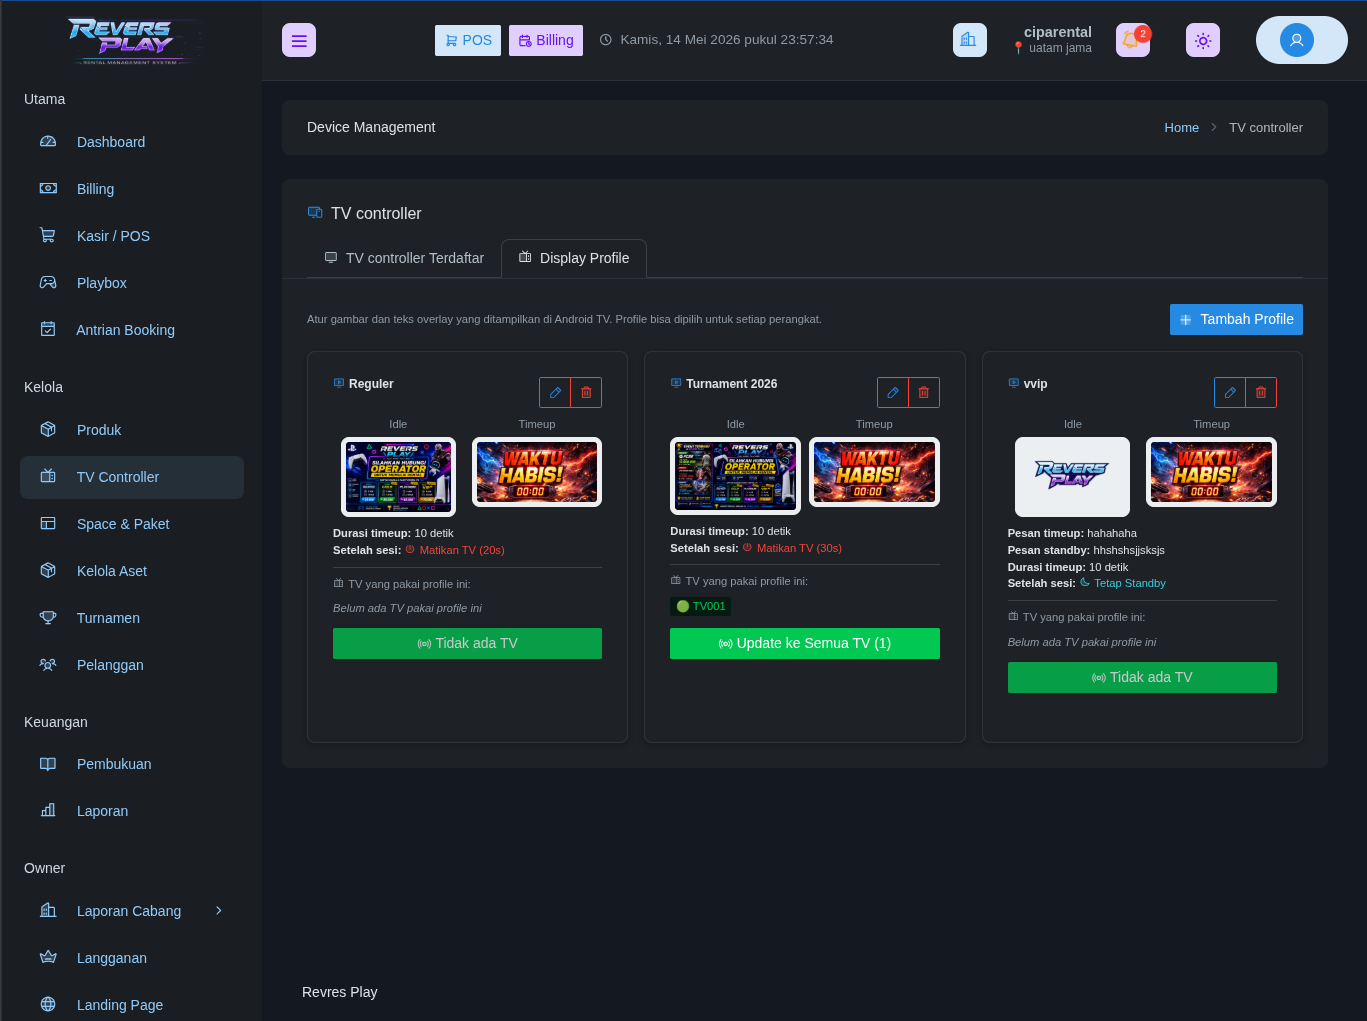Select TV Controller in sidebar
The height and width of the screenshot is (1021, 1367).
(x=132, y=477)
